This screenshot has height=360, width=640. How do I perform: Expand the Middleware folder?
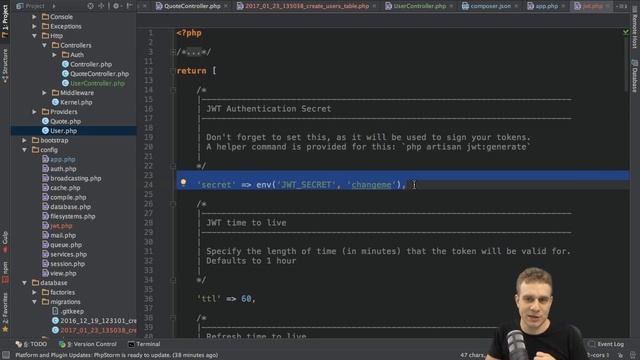tap(44, 93)
